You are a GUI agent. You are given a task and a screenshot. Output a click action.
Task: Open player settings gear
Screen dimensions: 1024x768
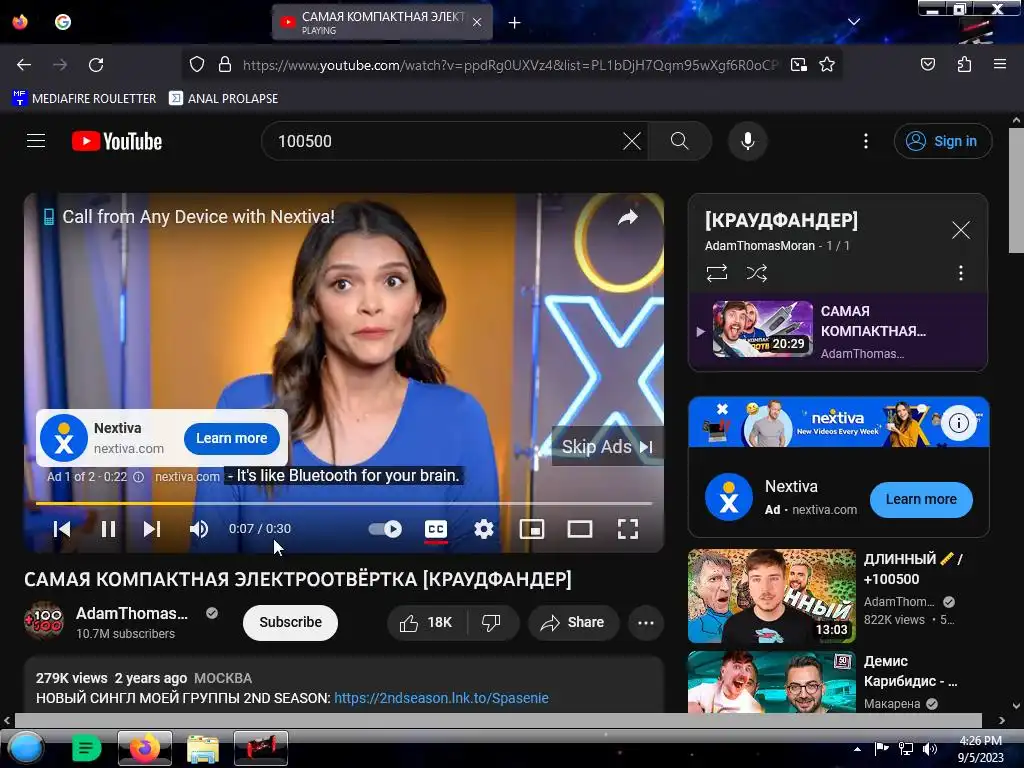tap(483, 529)
